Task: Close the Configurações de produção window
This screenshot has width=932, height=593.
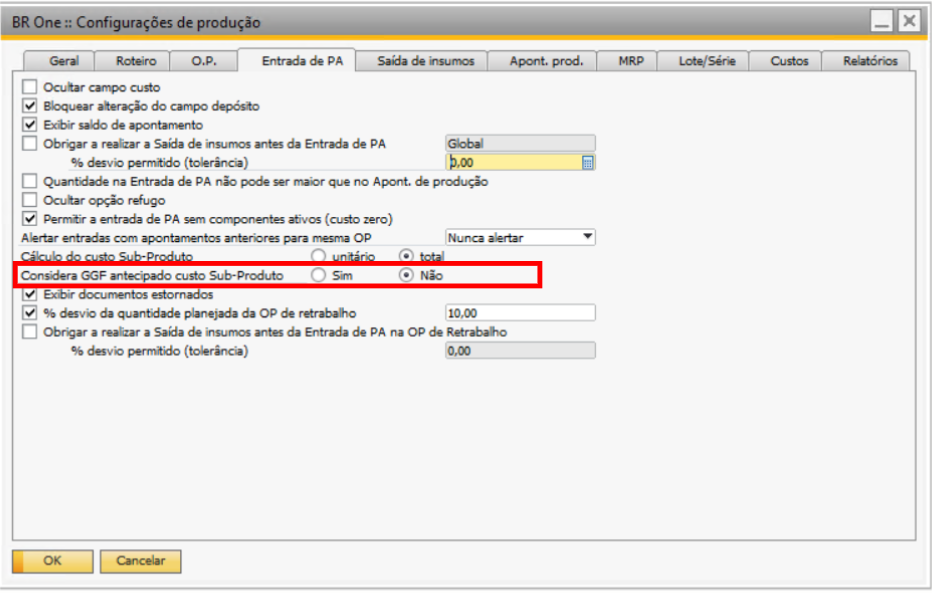Action: 907,21
